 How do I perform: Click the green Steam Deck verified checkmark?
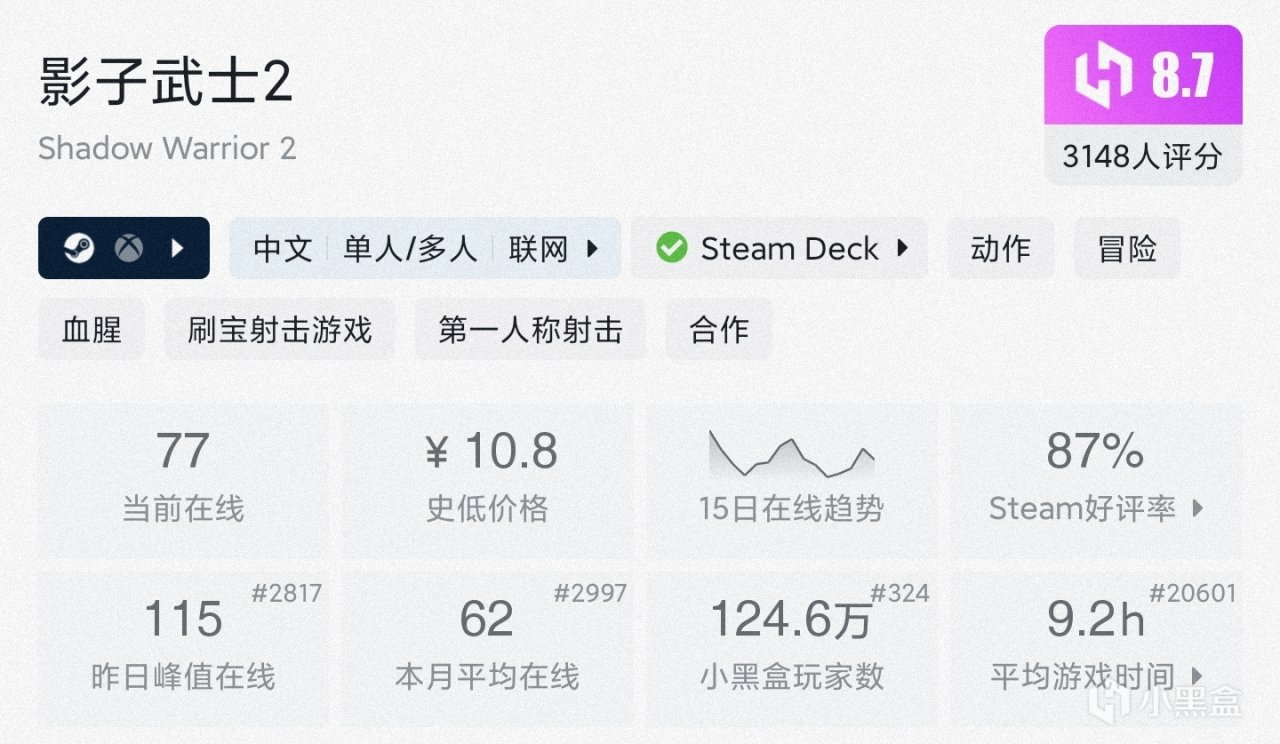click(x=672, y=248)
